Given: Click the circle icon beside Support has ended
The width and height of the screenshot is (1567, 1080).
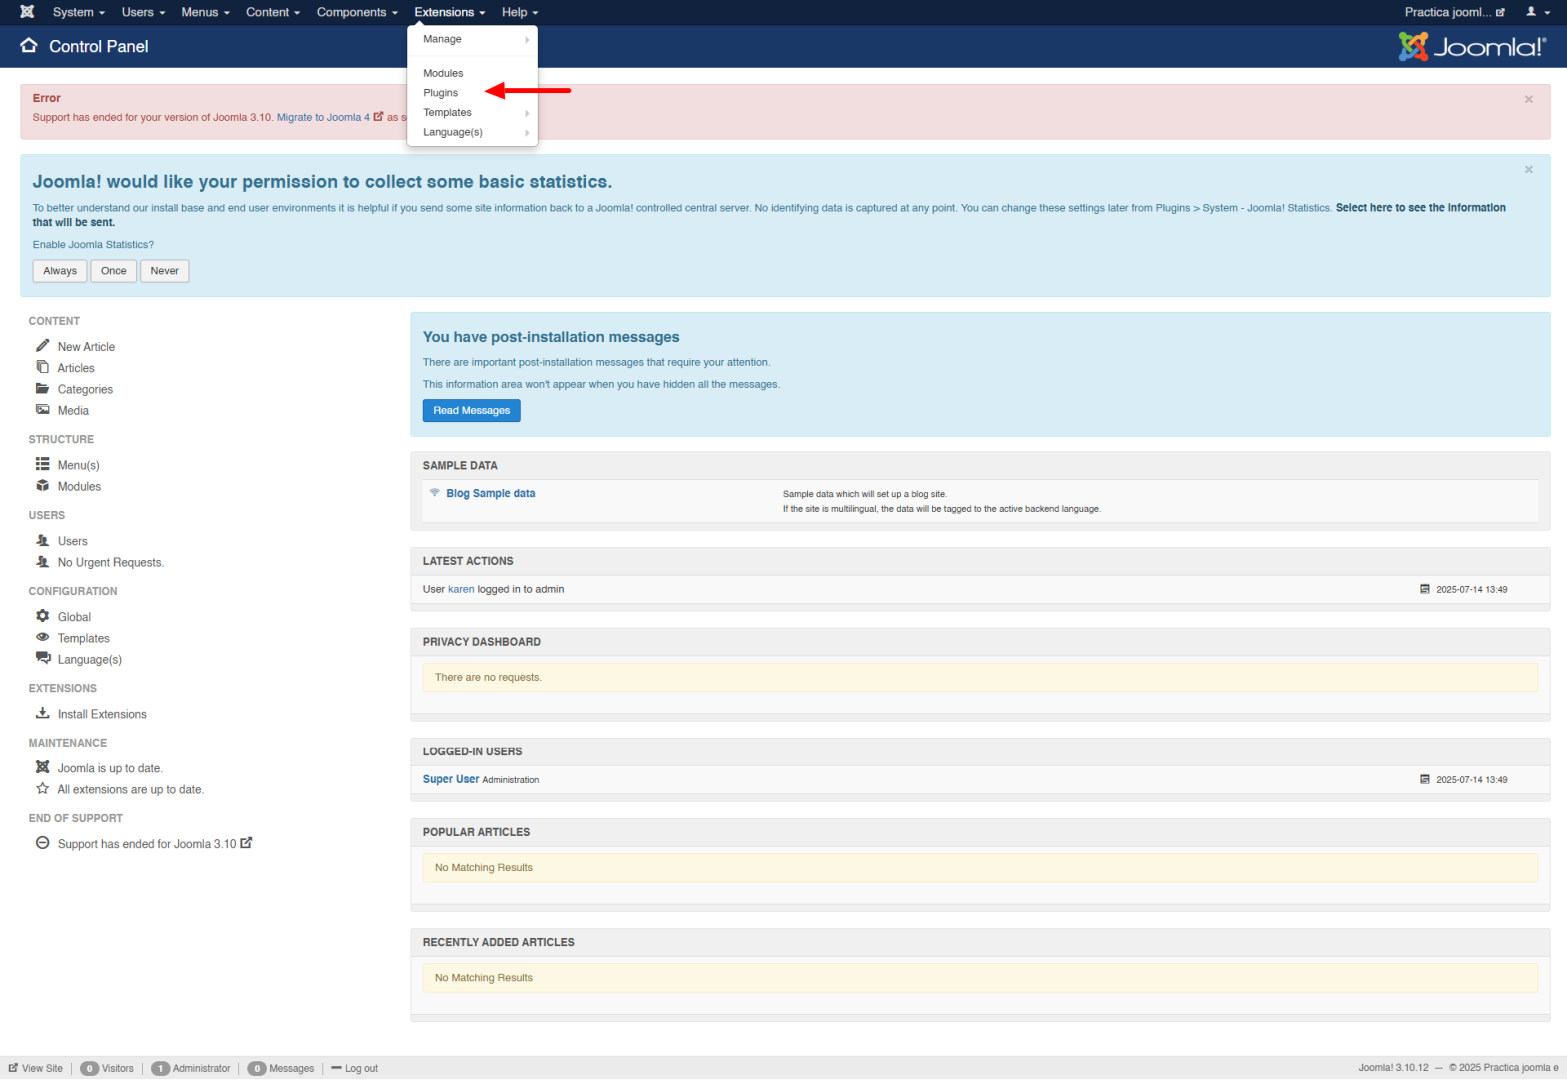Looking at the screenshot, I should [43, 843].
